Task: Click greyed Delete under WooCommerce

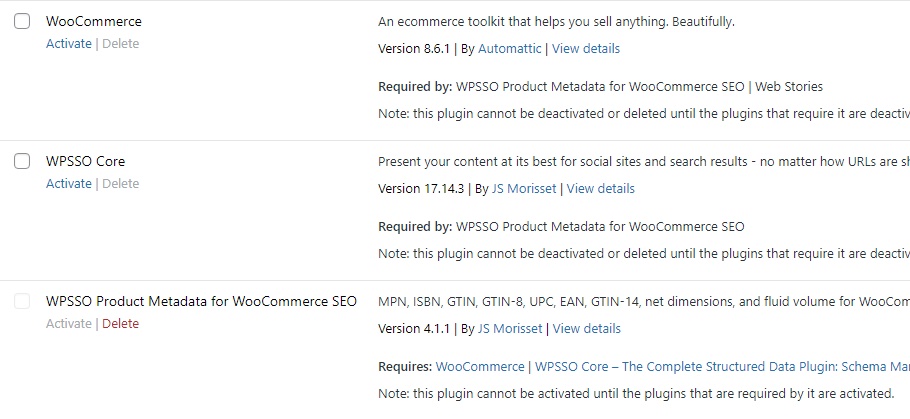Action: (120, 44)
